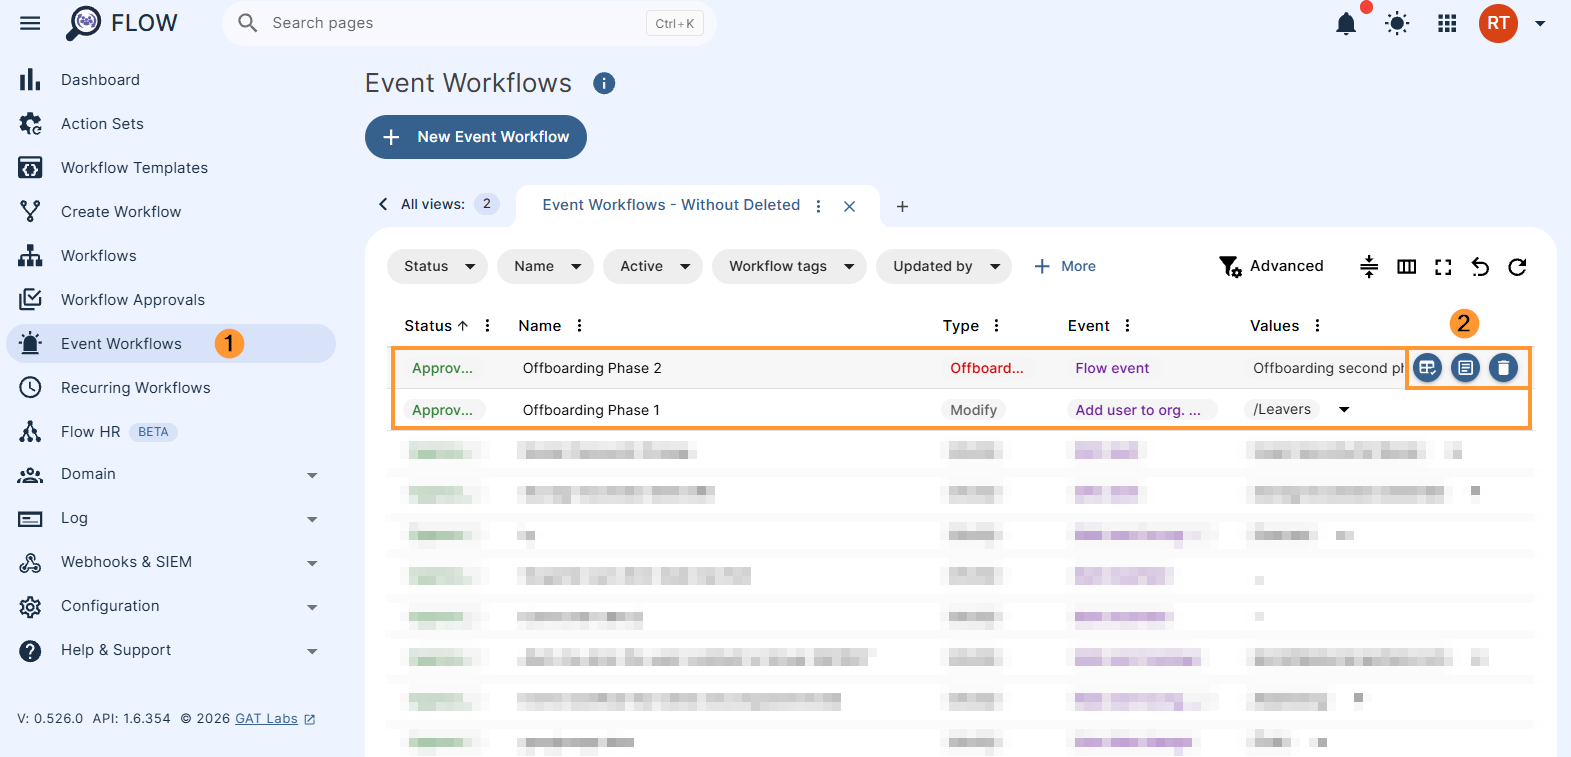
Task: Toggle light/dark theme sun icon
Action: (1397, 23)
